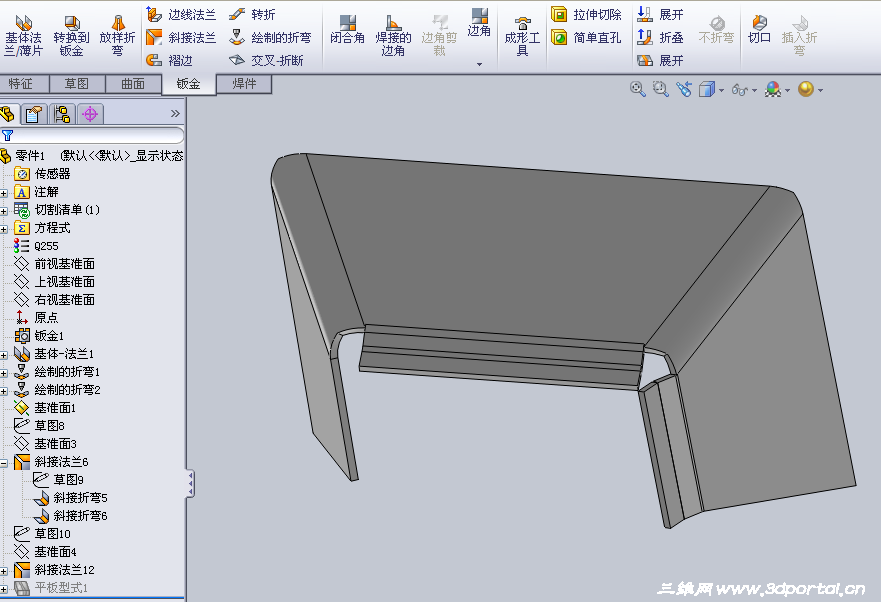Open the FeatureManager design tree tab
Viewport: 881px width, 602px height.
[8, 115]
